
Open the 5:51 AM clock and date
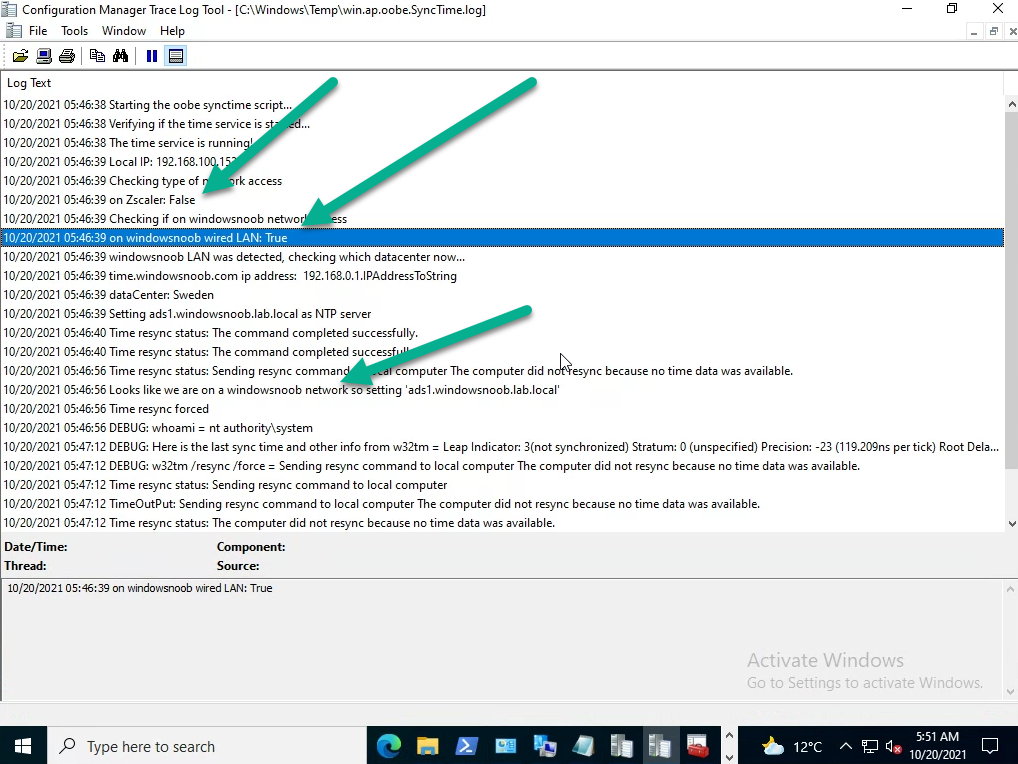coord(937,746)
